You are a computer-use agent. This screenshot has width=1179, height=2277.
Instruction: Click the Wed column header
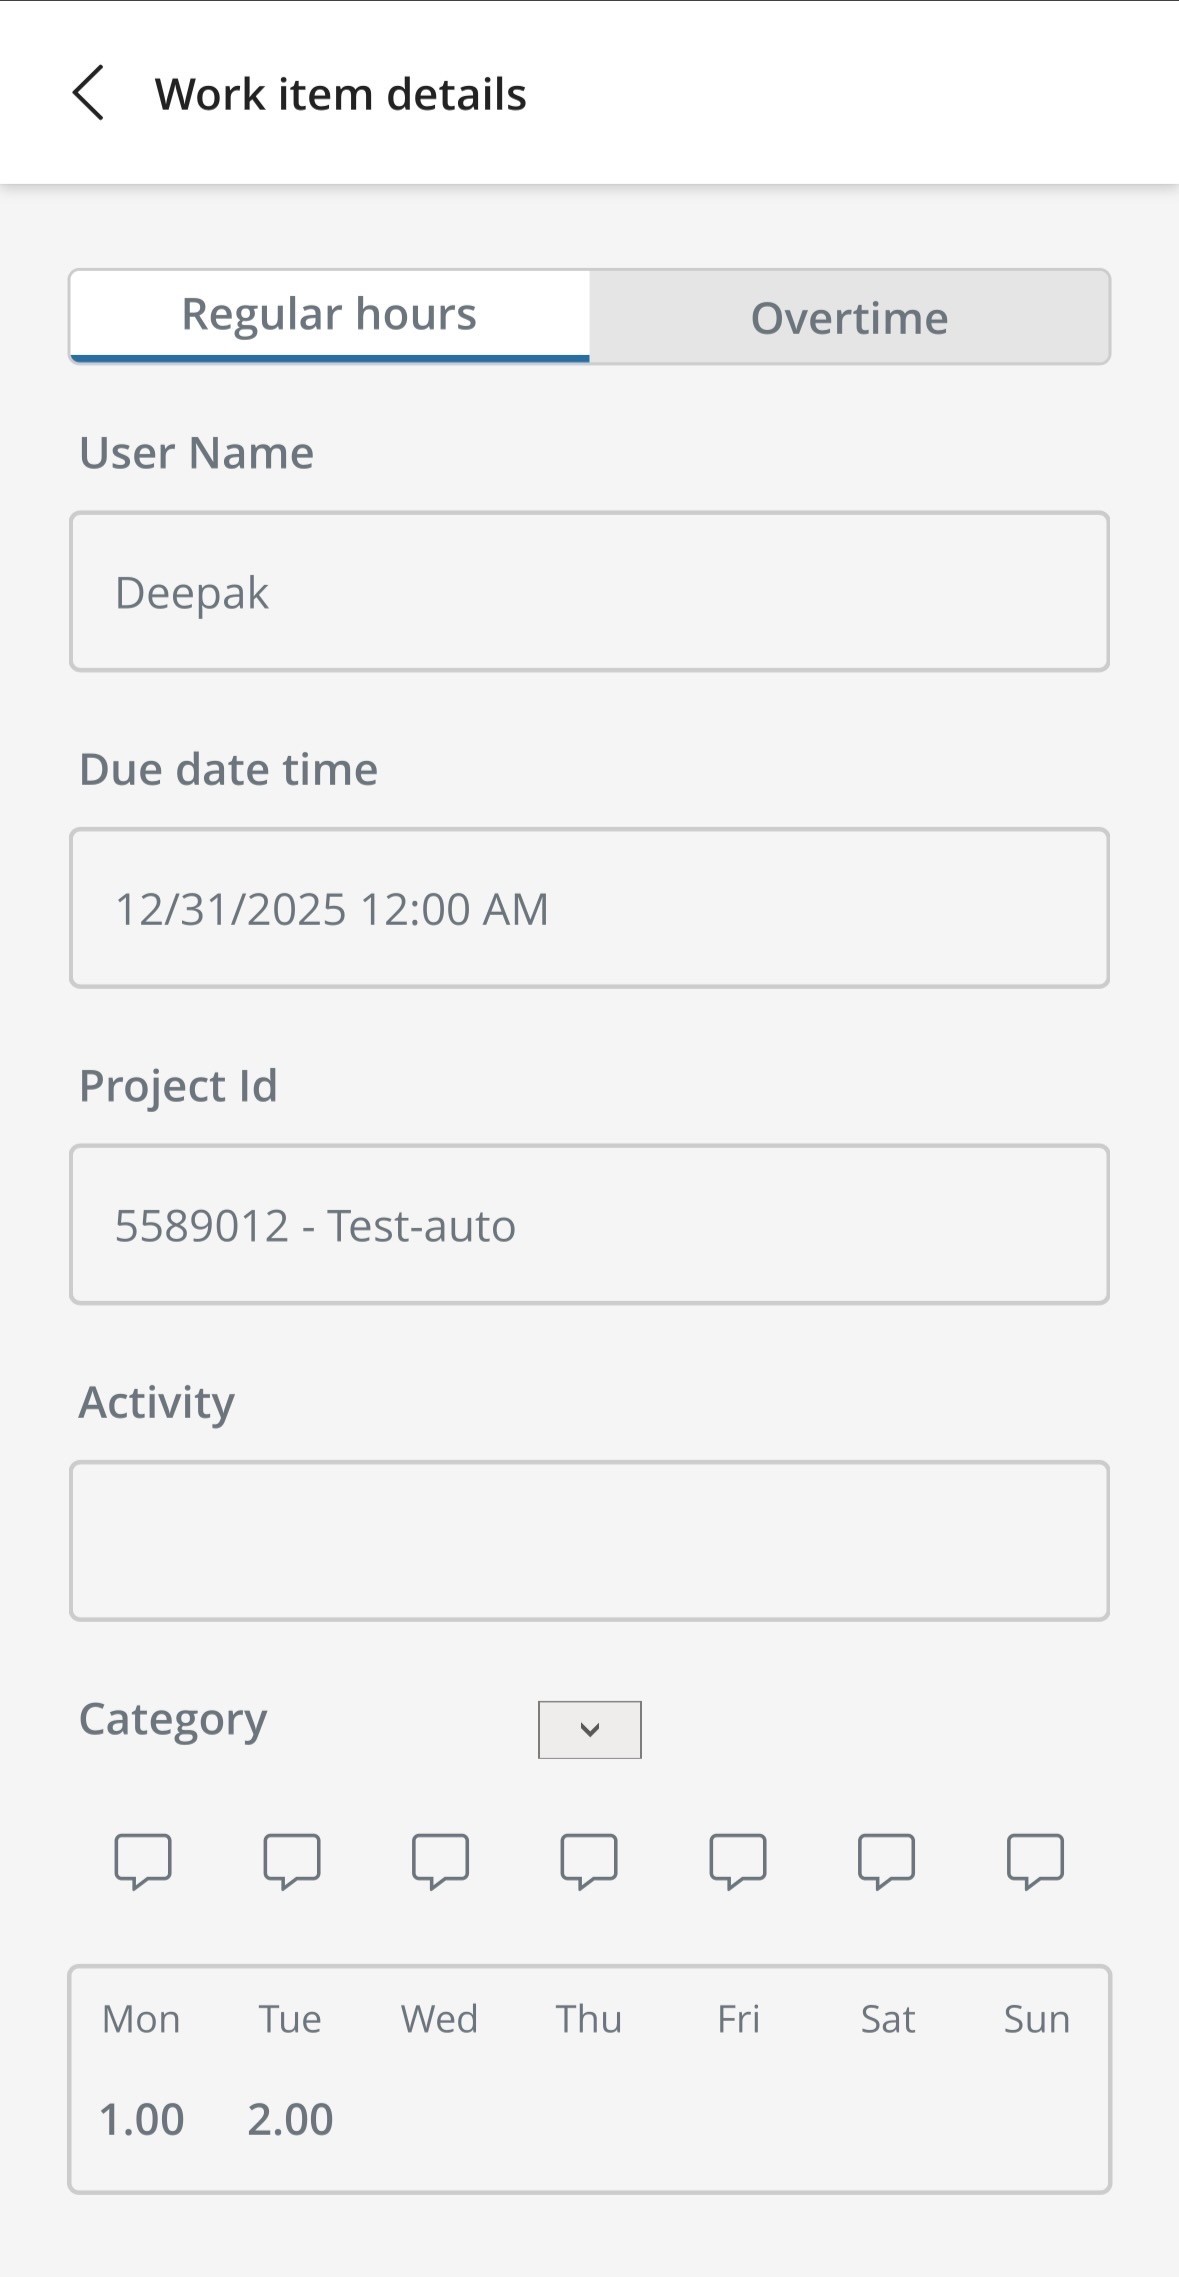[x=439, y=2019]
